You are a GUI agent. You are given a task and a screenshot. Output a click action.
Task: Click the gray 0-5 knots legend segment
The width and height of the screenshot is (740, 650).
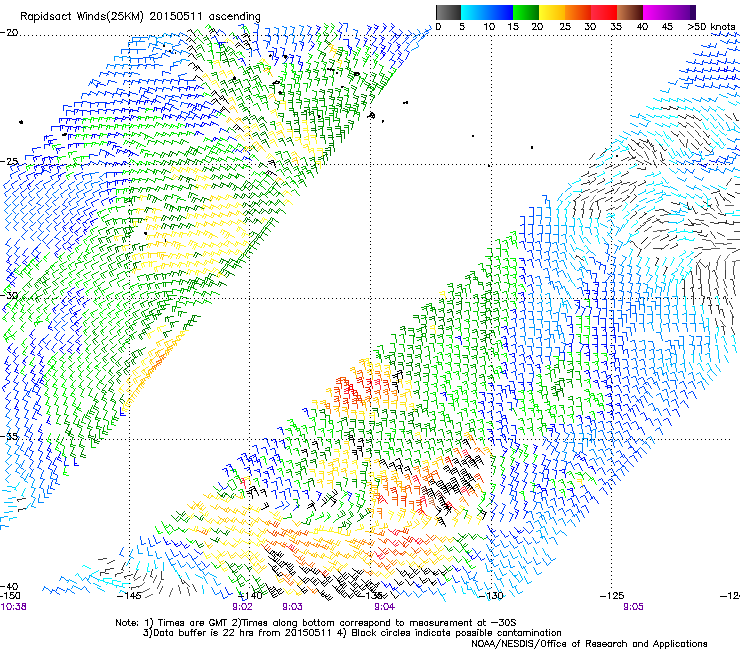[448, 12]
